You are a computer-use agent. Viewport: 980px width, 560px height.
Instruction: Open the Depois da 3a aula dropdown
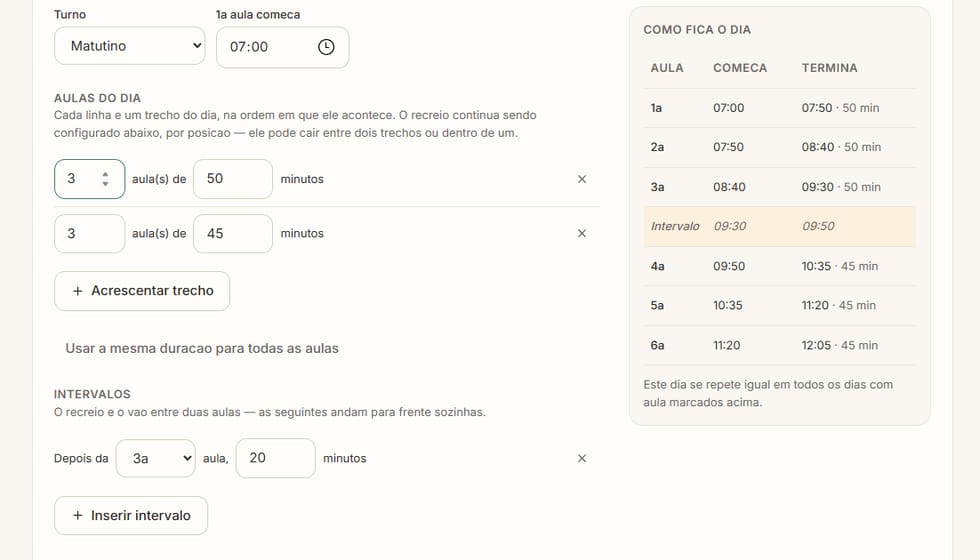pos(156,458)
